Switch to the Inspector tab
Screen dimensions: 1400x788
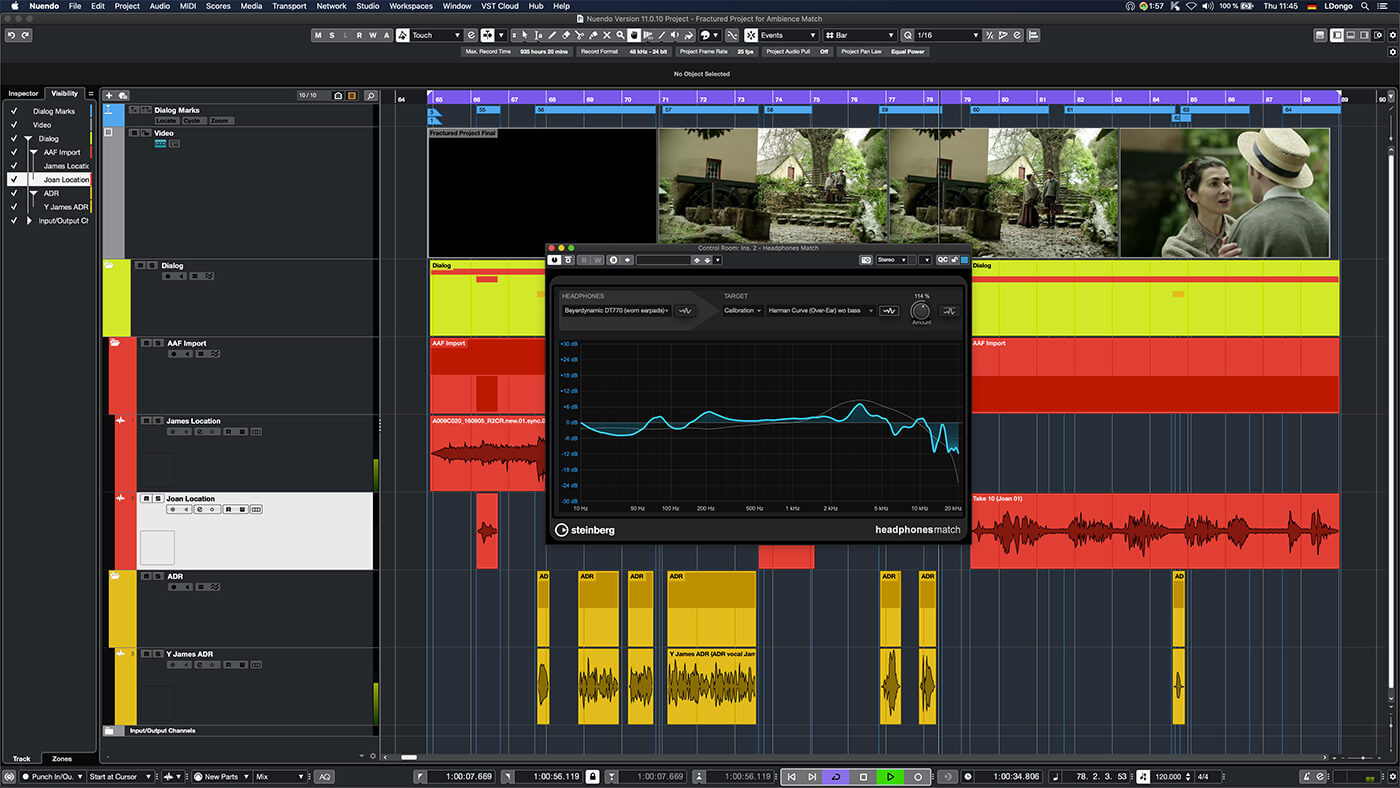(x=24, y=94)
